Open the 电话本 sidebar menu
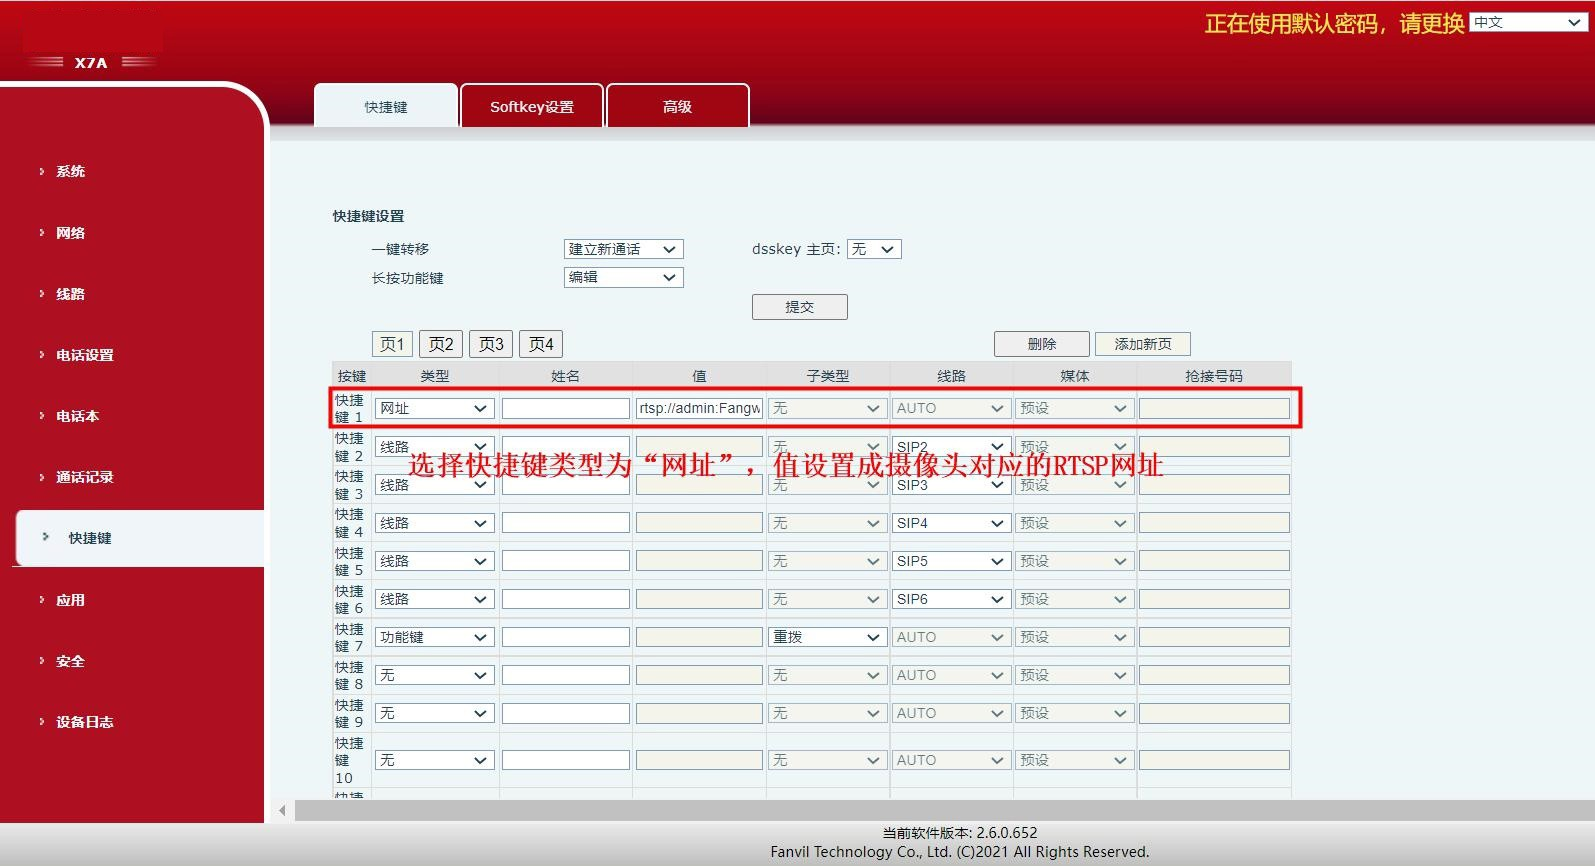 pyautogui.click(x=77, y=416)
